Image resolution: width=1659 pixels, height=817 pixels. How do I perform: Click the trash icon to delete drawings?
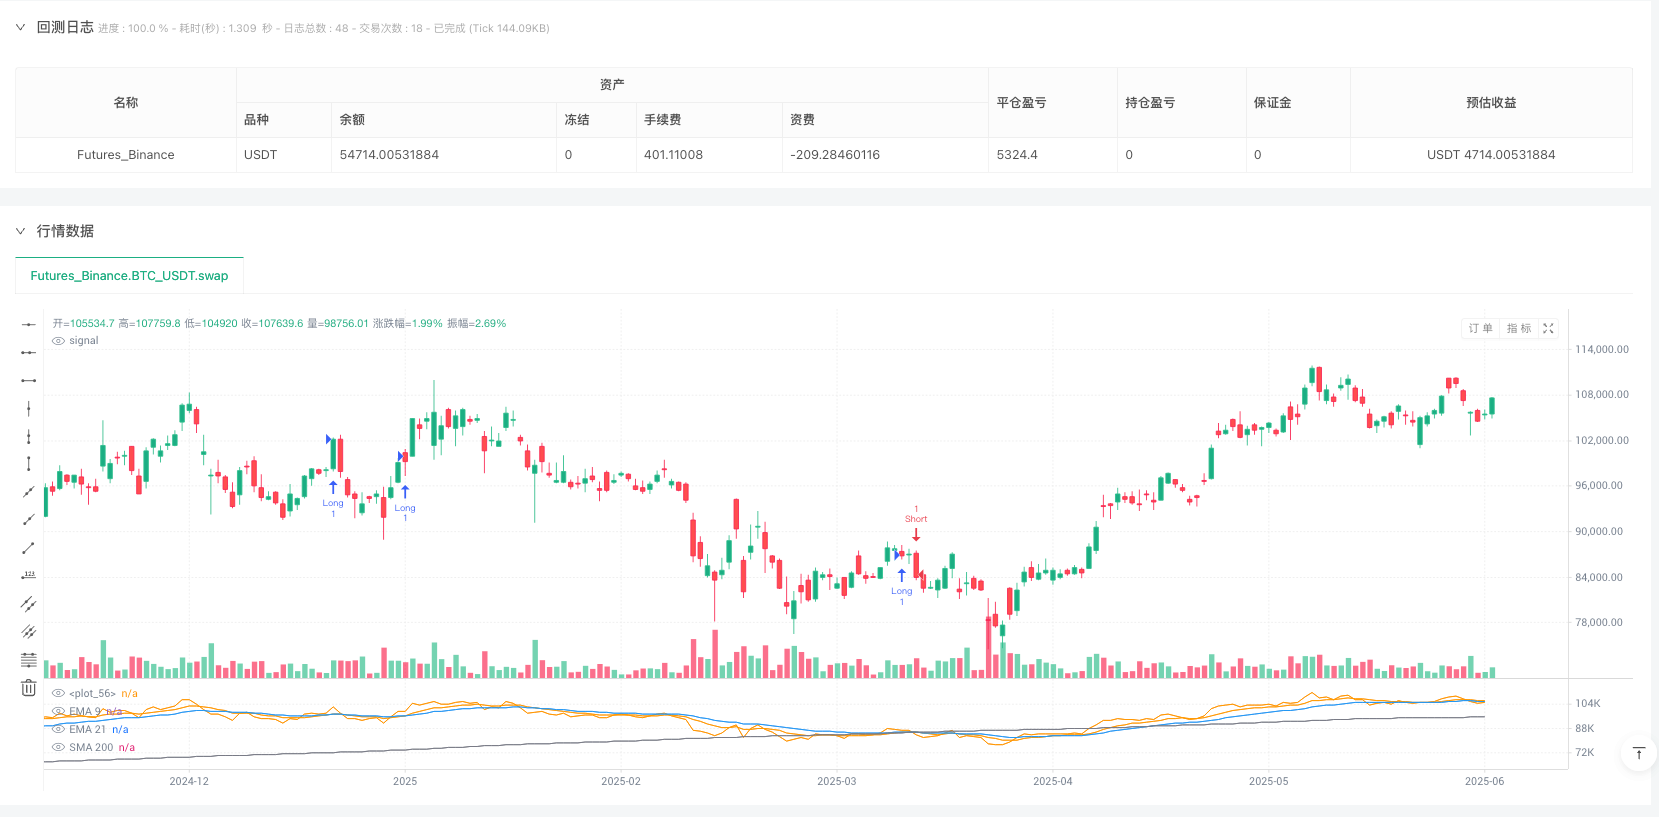28,688
